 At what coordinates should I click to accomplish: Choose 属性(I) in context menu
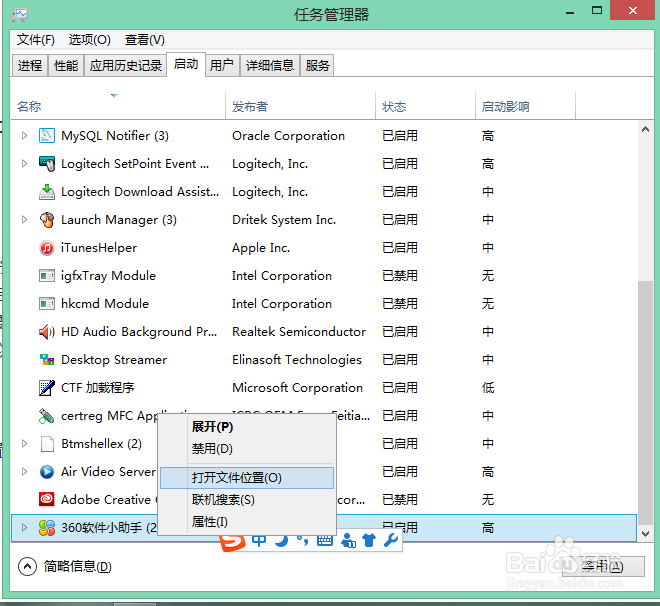pos(247,522)
